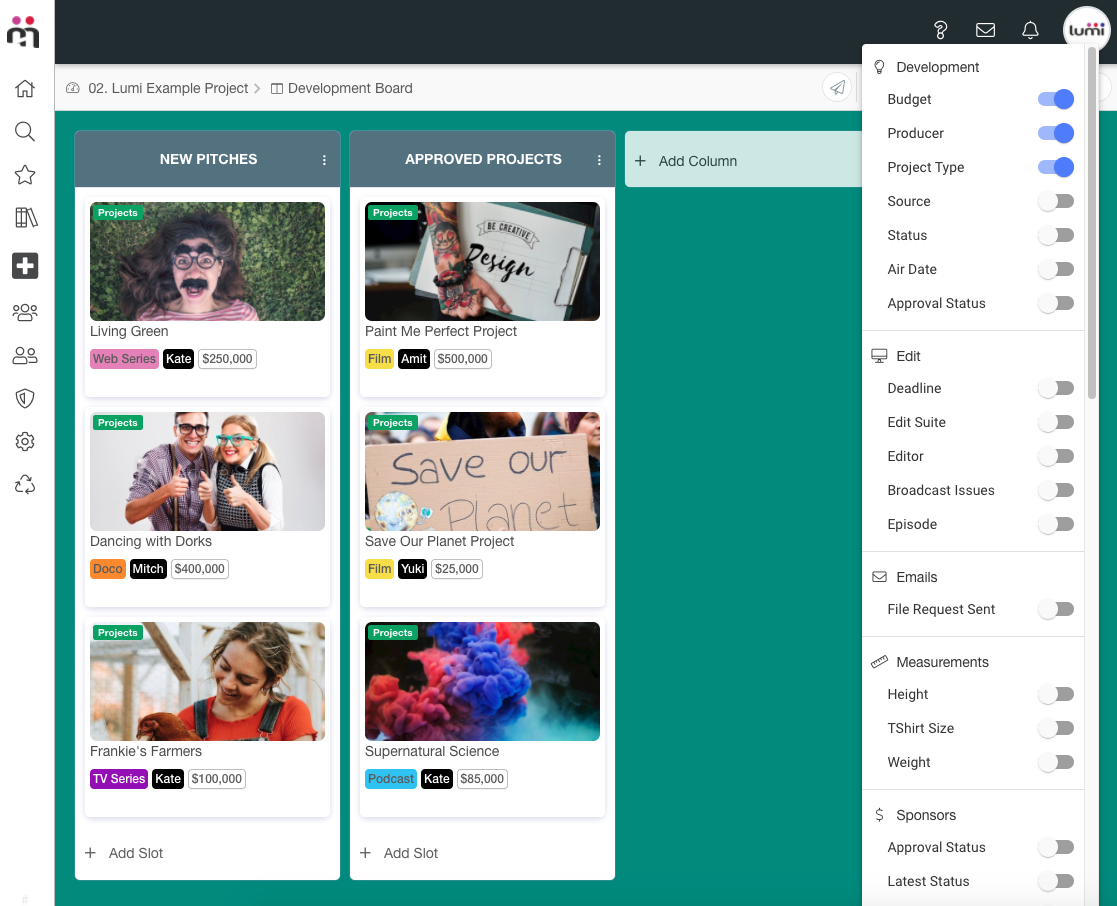Open the mail envelope icon in header
The height and width of the screenshot is (906, 1117).
point(985,30)
